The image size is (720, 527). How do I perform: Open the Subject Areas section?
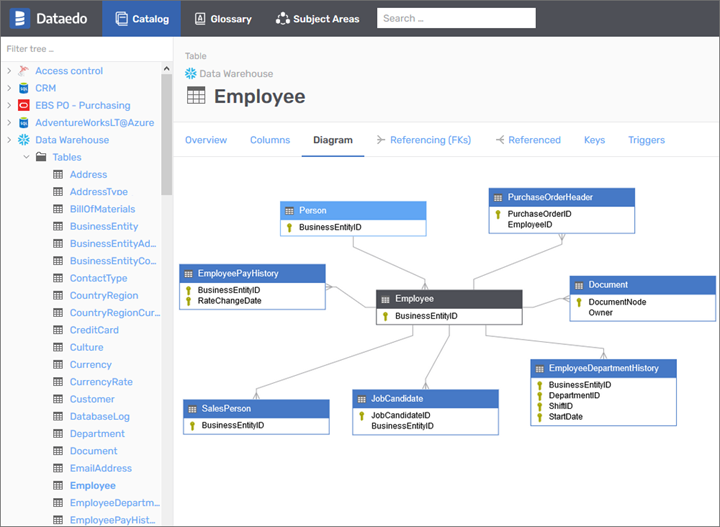point(317,18)
